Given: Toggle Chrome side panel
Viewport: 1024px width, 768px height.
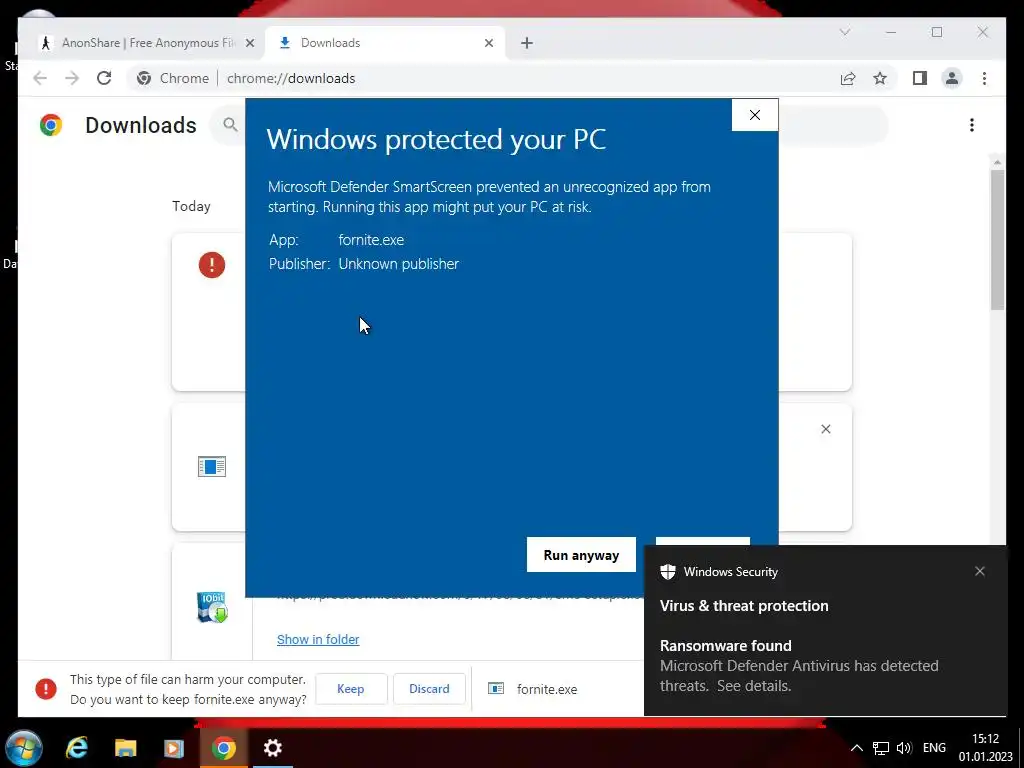Looking at the screenshot, I should [920, 78].
